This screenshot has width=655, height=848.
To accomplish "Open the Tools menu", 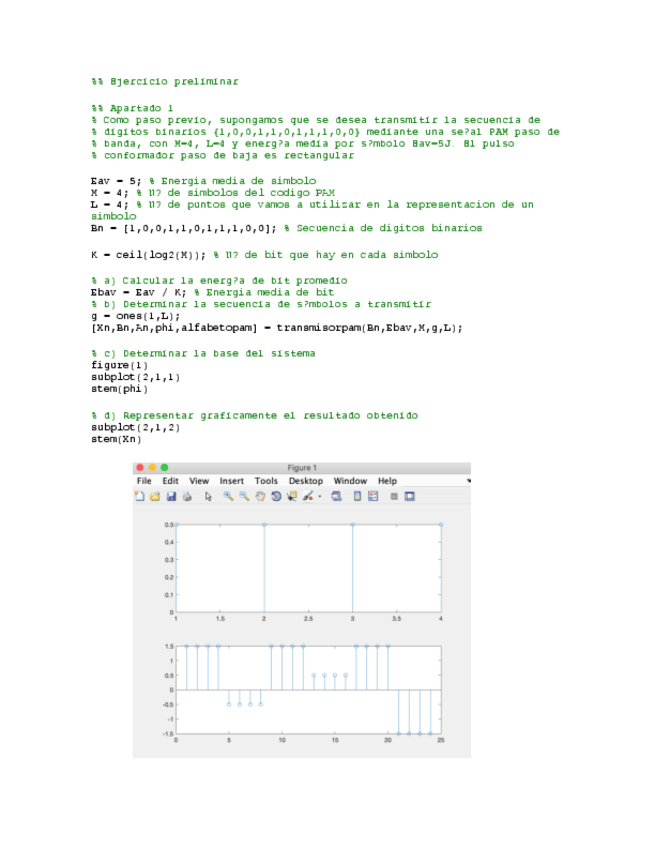I will tap(266, 481).
